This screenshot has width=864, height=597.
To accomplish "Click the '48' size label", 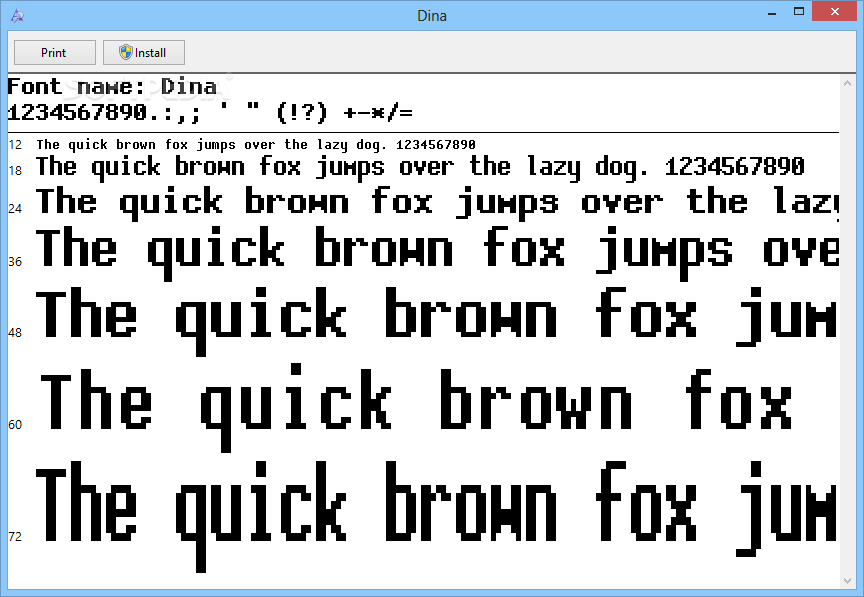I will [15, 332].
